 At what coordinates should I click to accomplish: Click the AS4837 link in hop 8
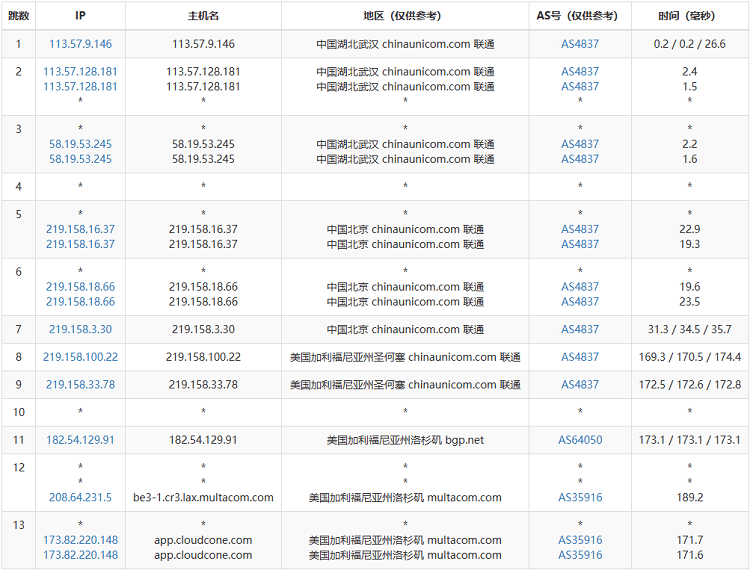tap(580, 357)
